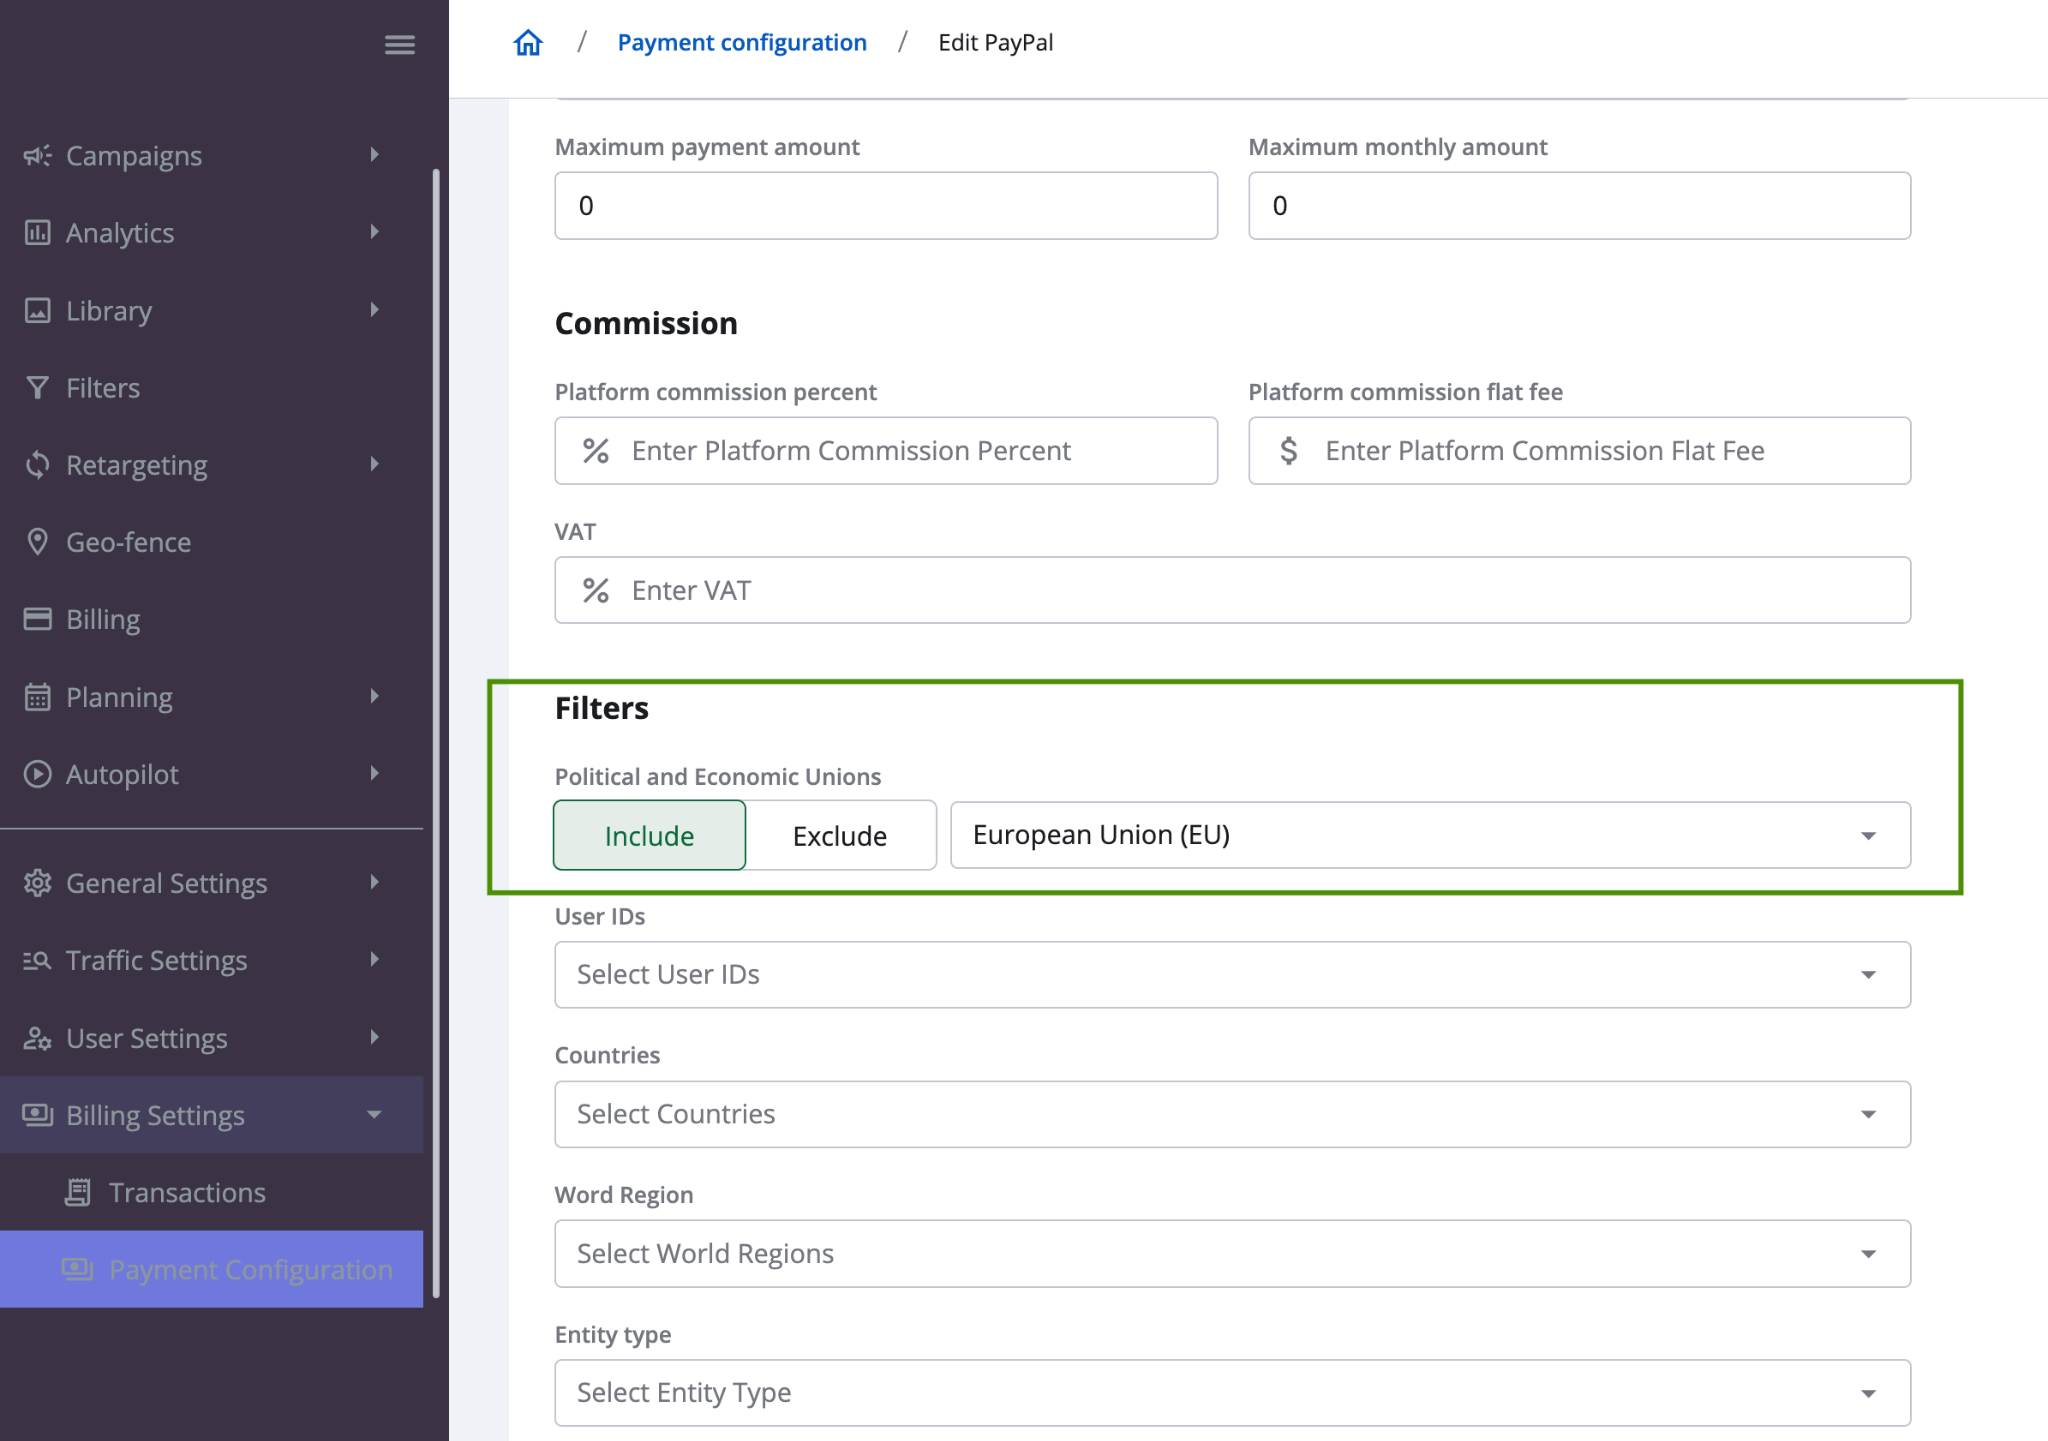Expand the Campaigns submenu arrow
Screen dimensions: 2048x1441
click(x=374, y=154)
